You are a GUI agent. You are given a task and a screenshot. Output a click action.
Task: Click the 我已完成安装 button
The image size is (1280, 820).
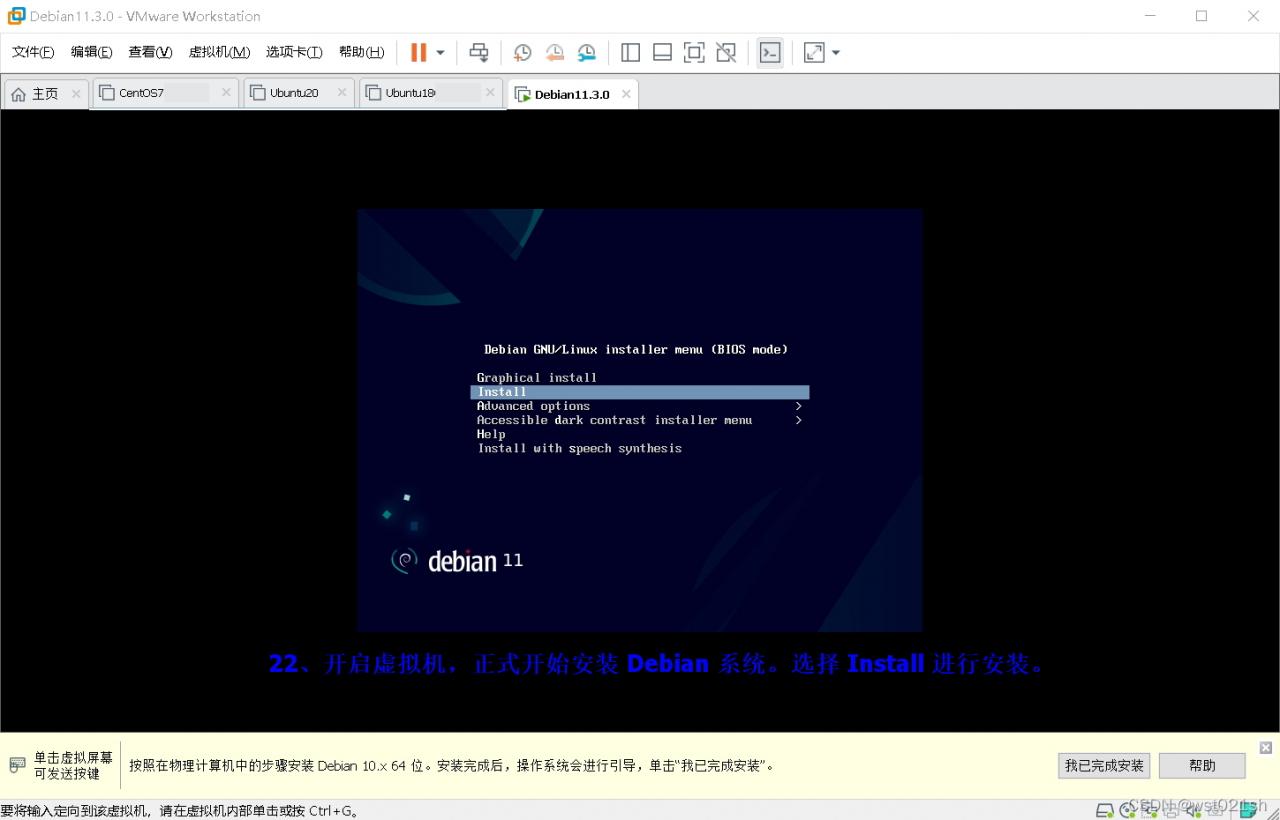pyautogui.click(x=1104, y=765)
